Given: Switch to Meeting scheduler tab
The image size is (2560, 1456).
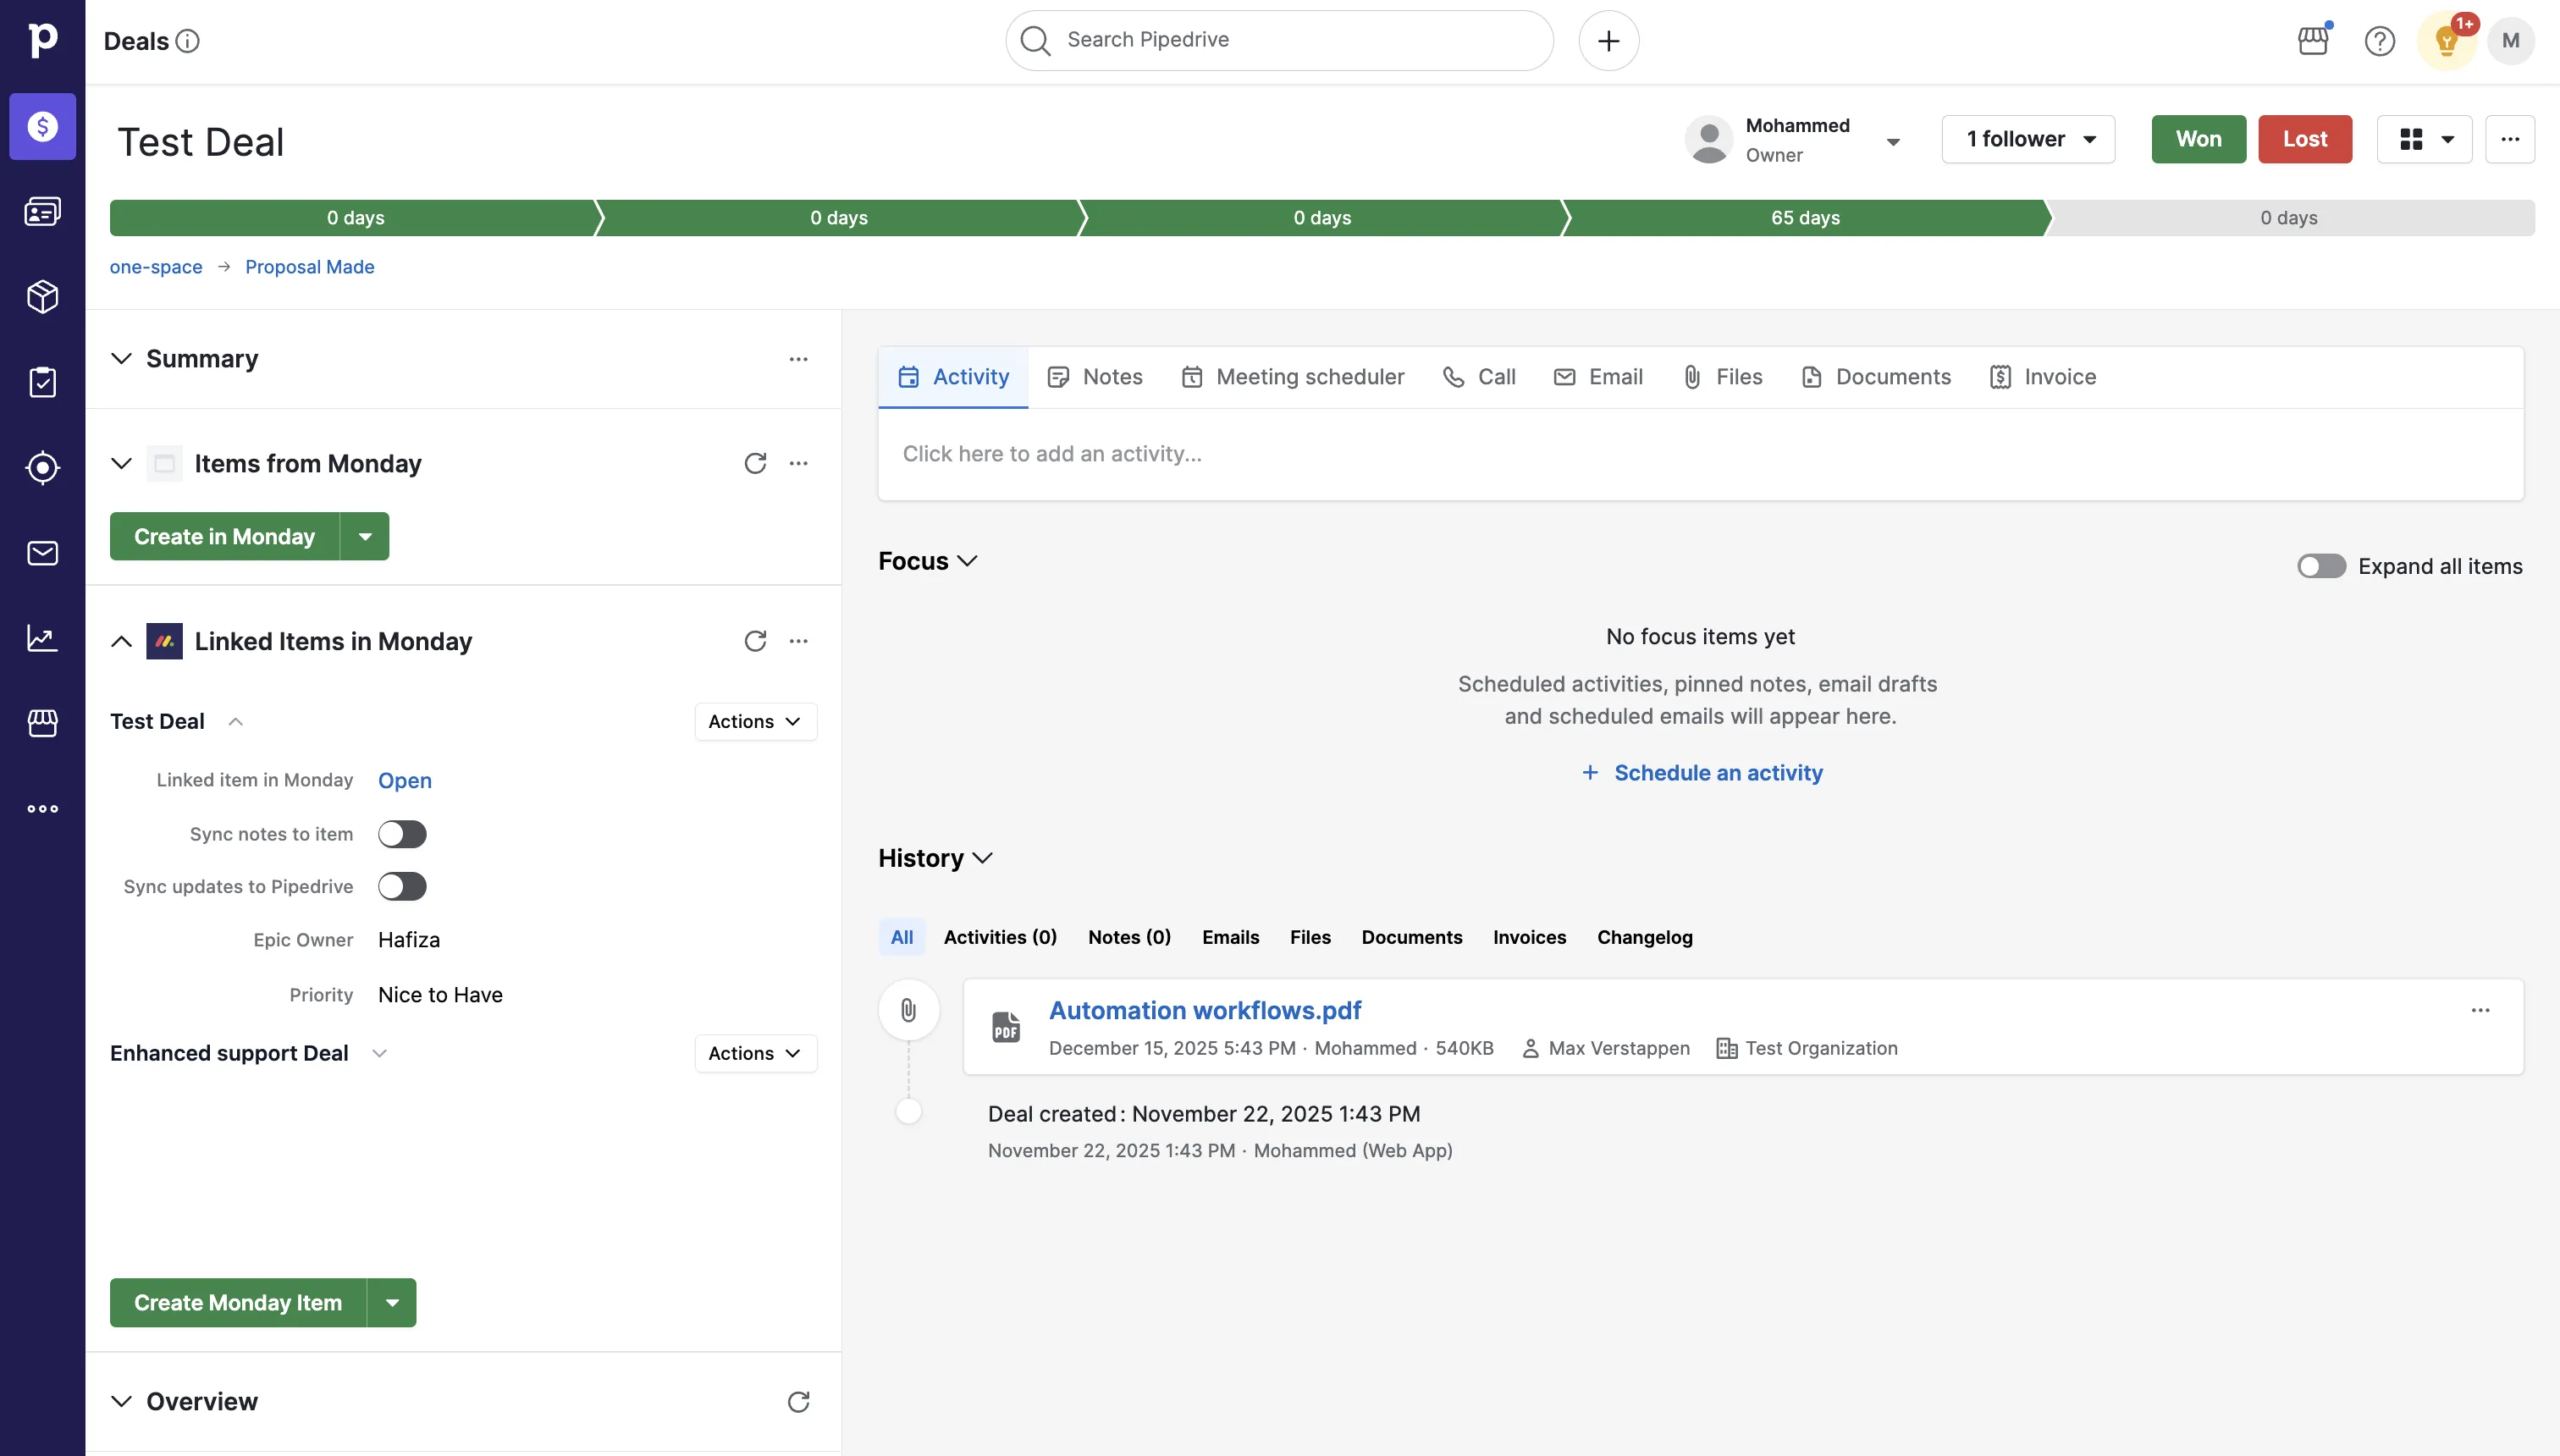Looking at the screenshot, I should tap(1292, 377).
